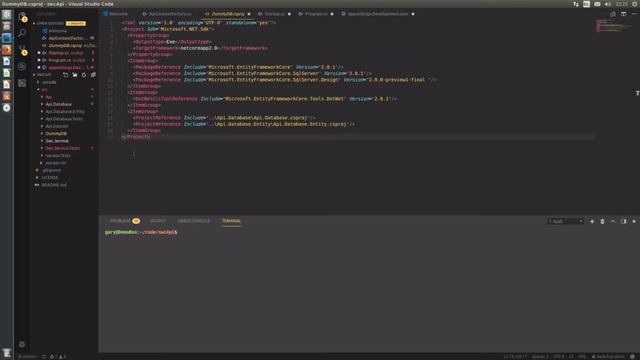Switch to Startup.cs editor tab
The width and height of the screenshot is (640, 360).
point(274,14)
